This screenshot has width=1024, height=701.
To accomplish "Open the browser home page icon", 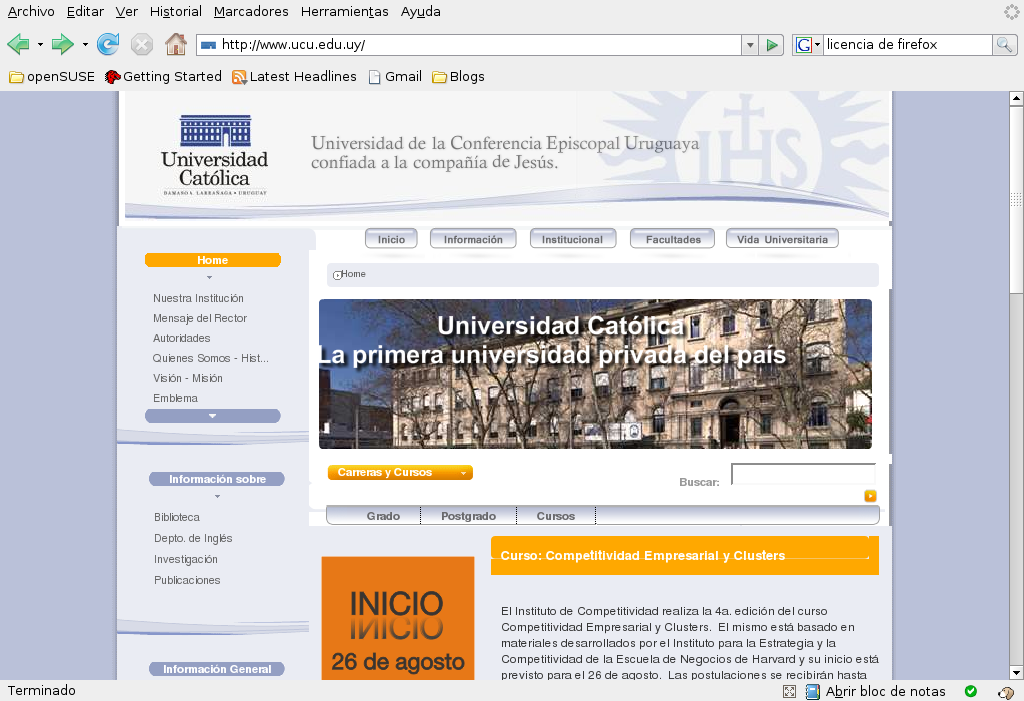I will tap(176, 44).
